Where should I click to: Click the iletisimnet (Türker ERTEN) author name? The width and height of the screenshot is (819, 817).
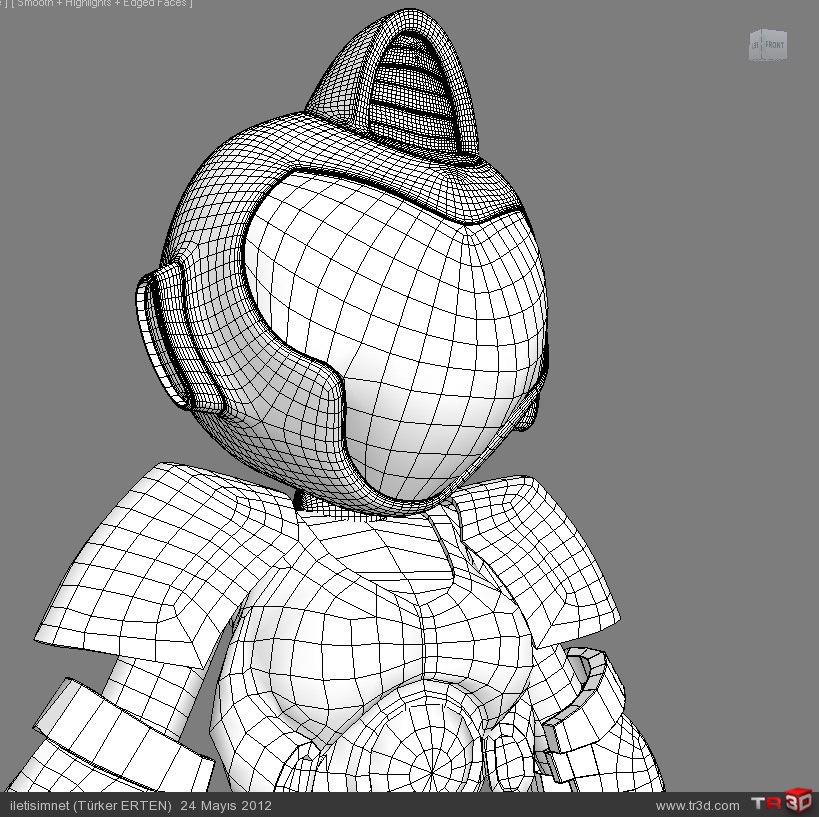[x=90, y=805]
